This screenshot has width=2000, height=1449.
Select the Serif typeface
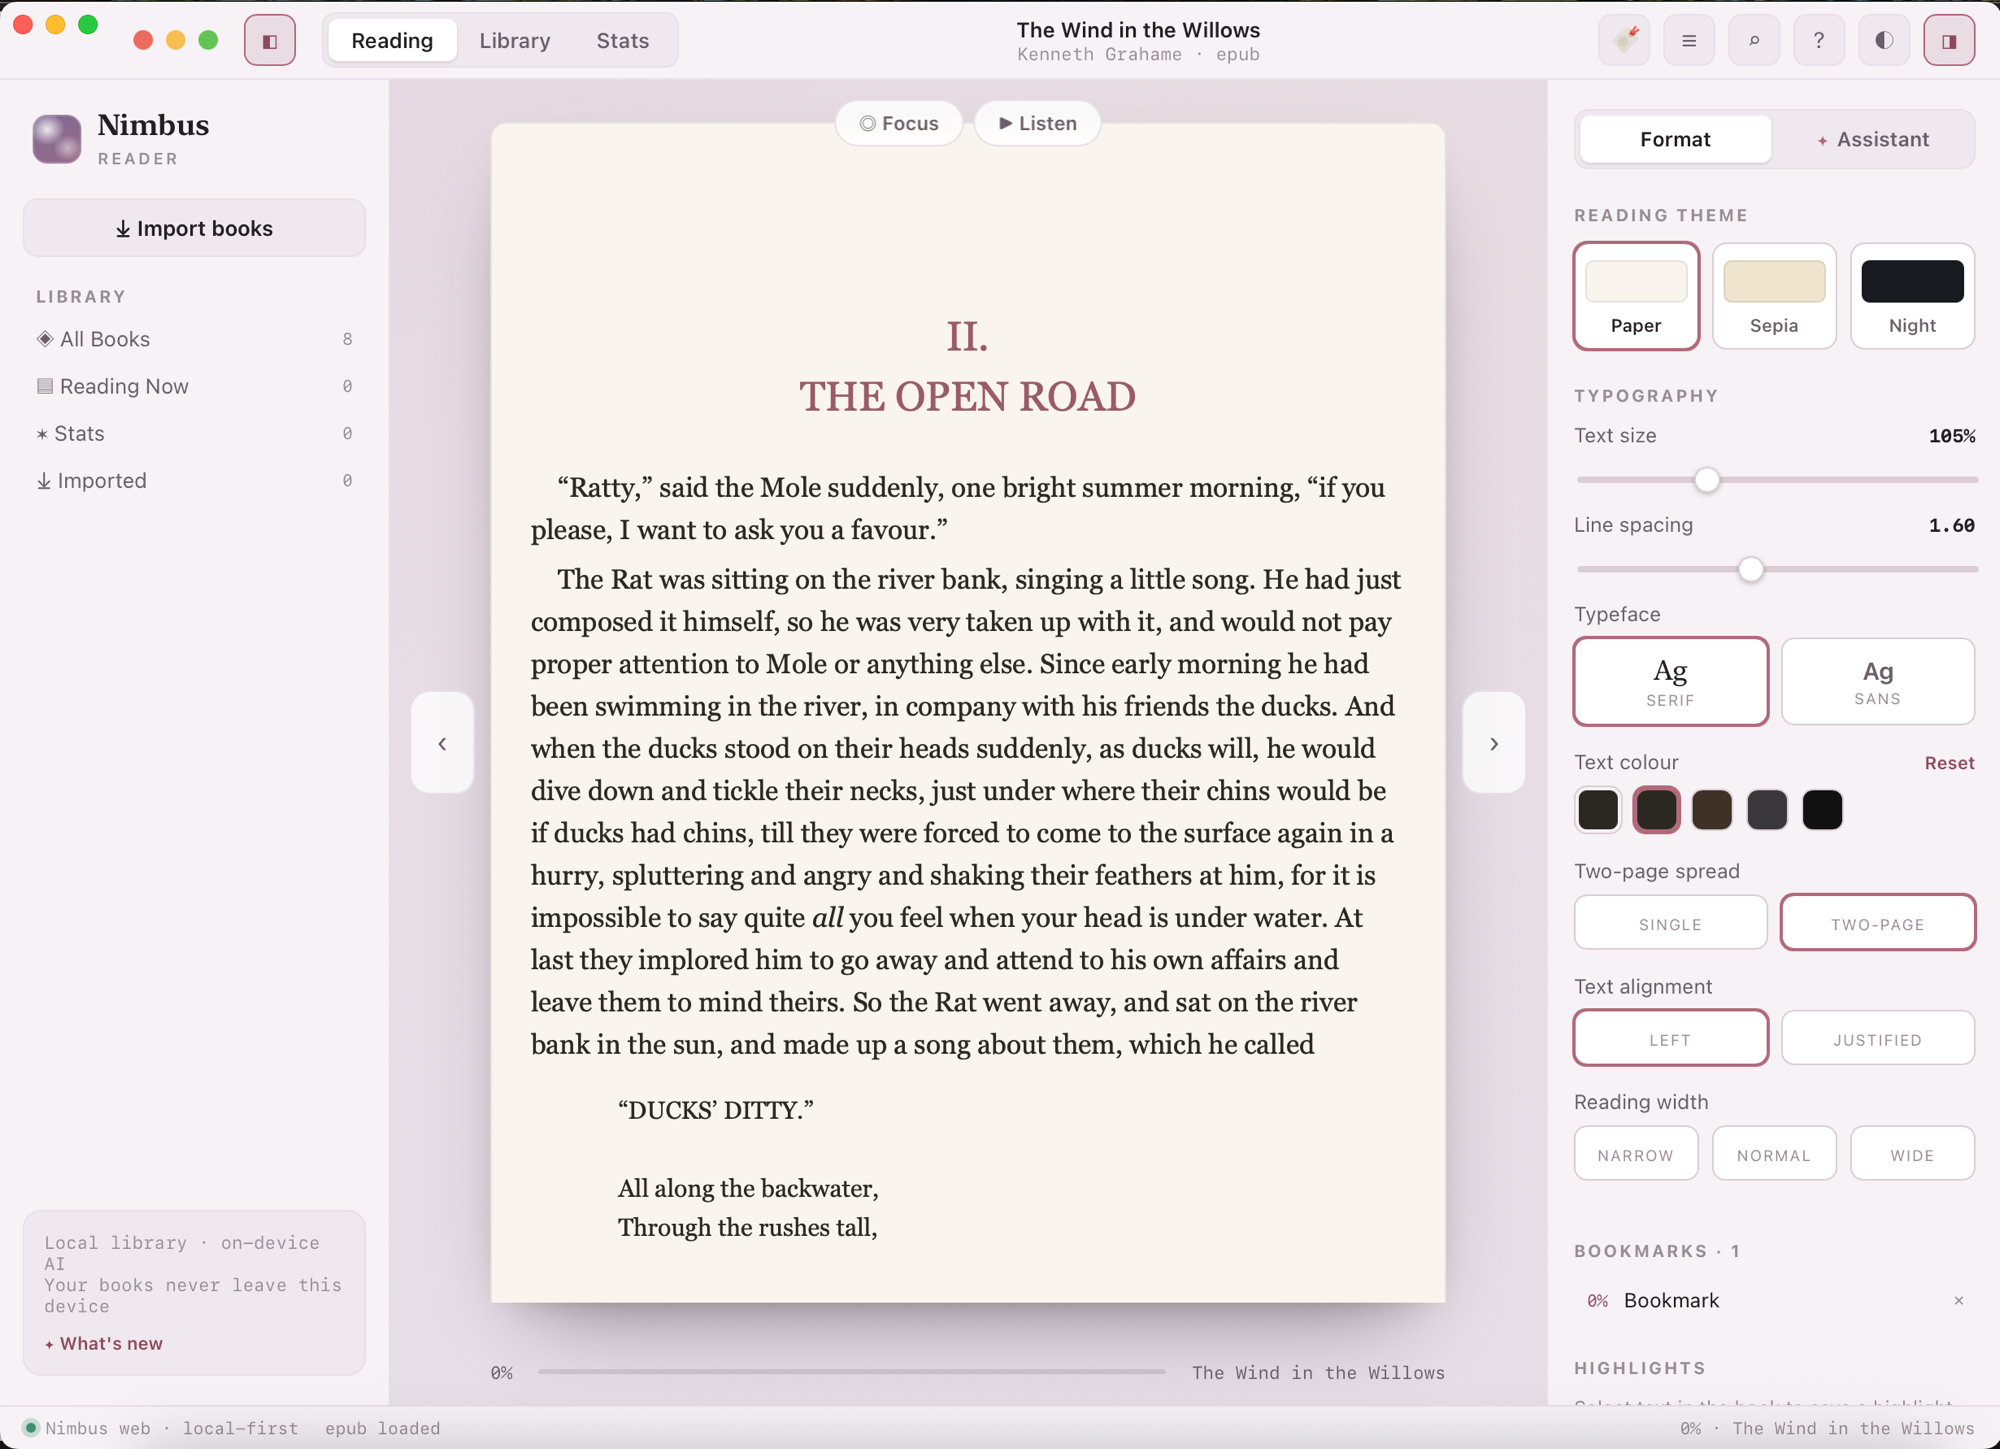(x=1670, y=681)
